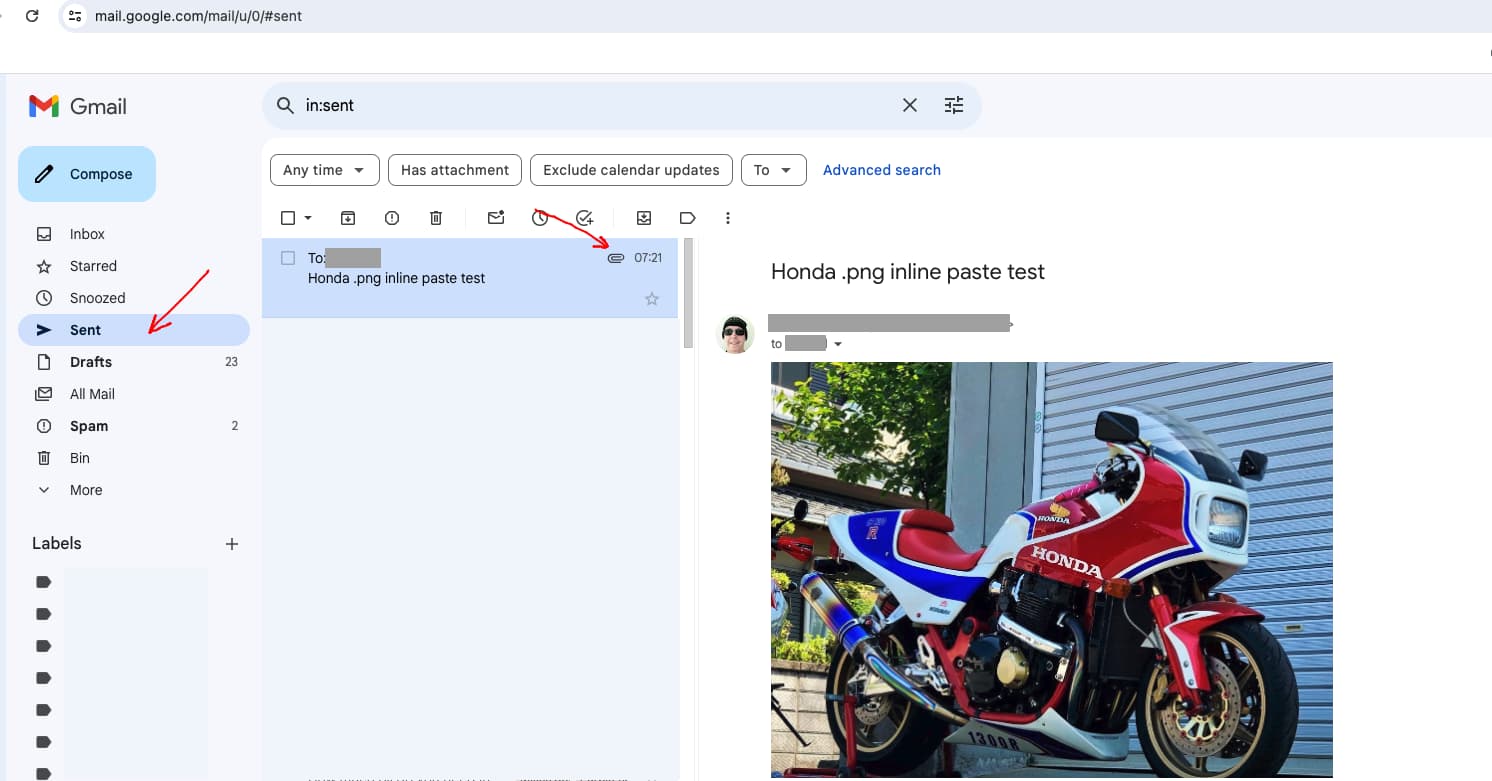Click the 07:21 timestamp of the email
This screenshot has width=1492, height=781.
(x=648, y=258)
